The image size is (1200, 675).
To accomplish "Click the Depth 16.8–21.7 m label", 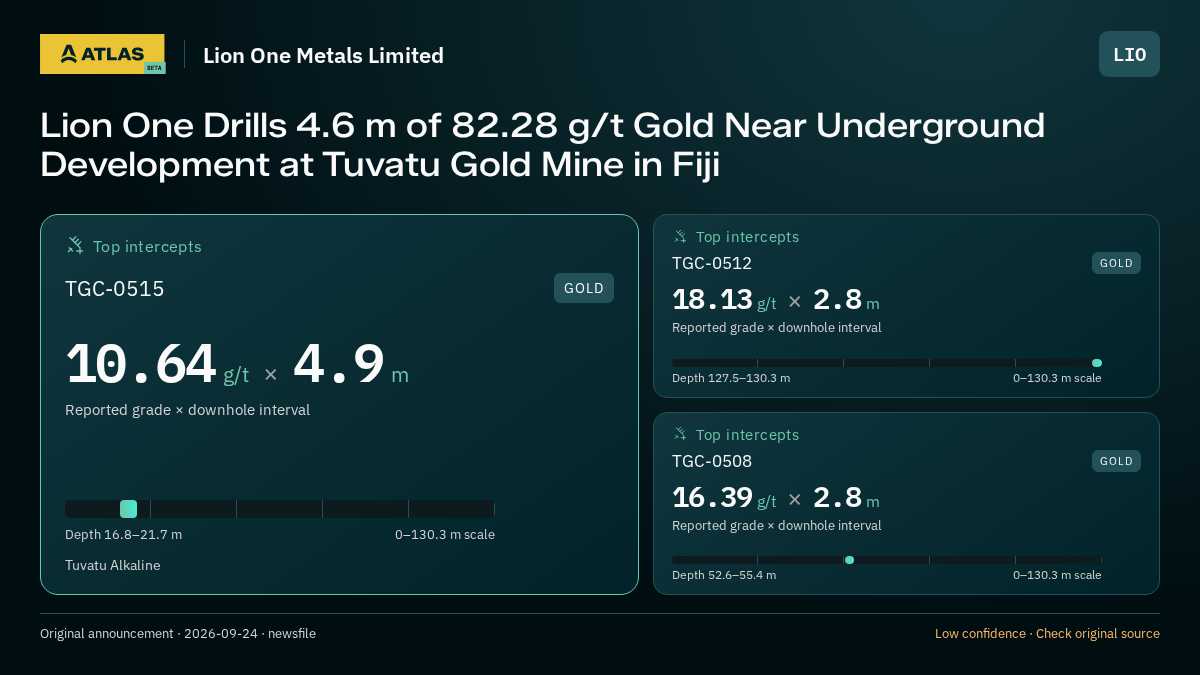I will (x=123, y=534).
